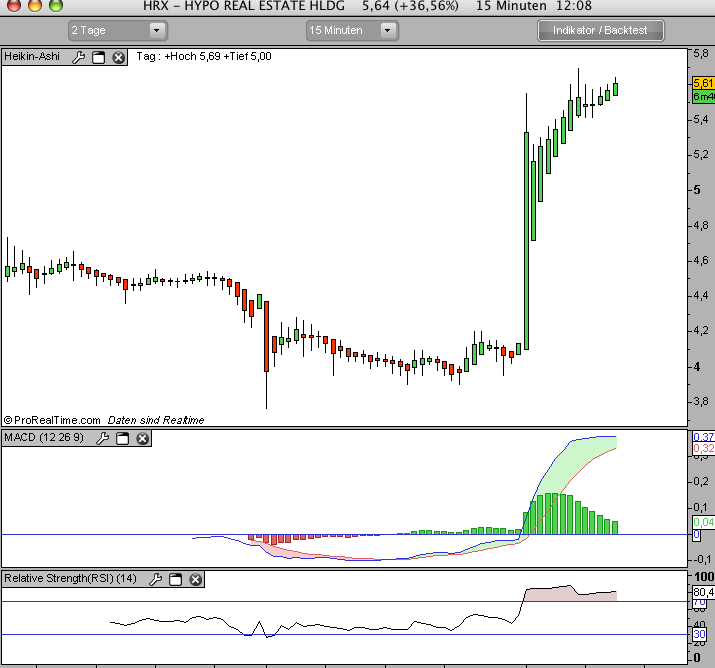Click the 80,4 RSI value label
Image resolution: width=715 pixels, height=668 pixels.
tap(703, 592)
